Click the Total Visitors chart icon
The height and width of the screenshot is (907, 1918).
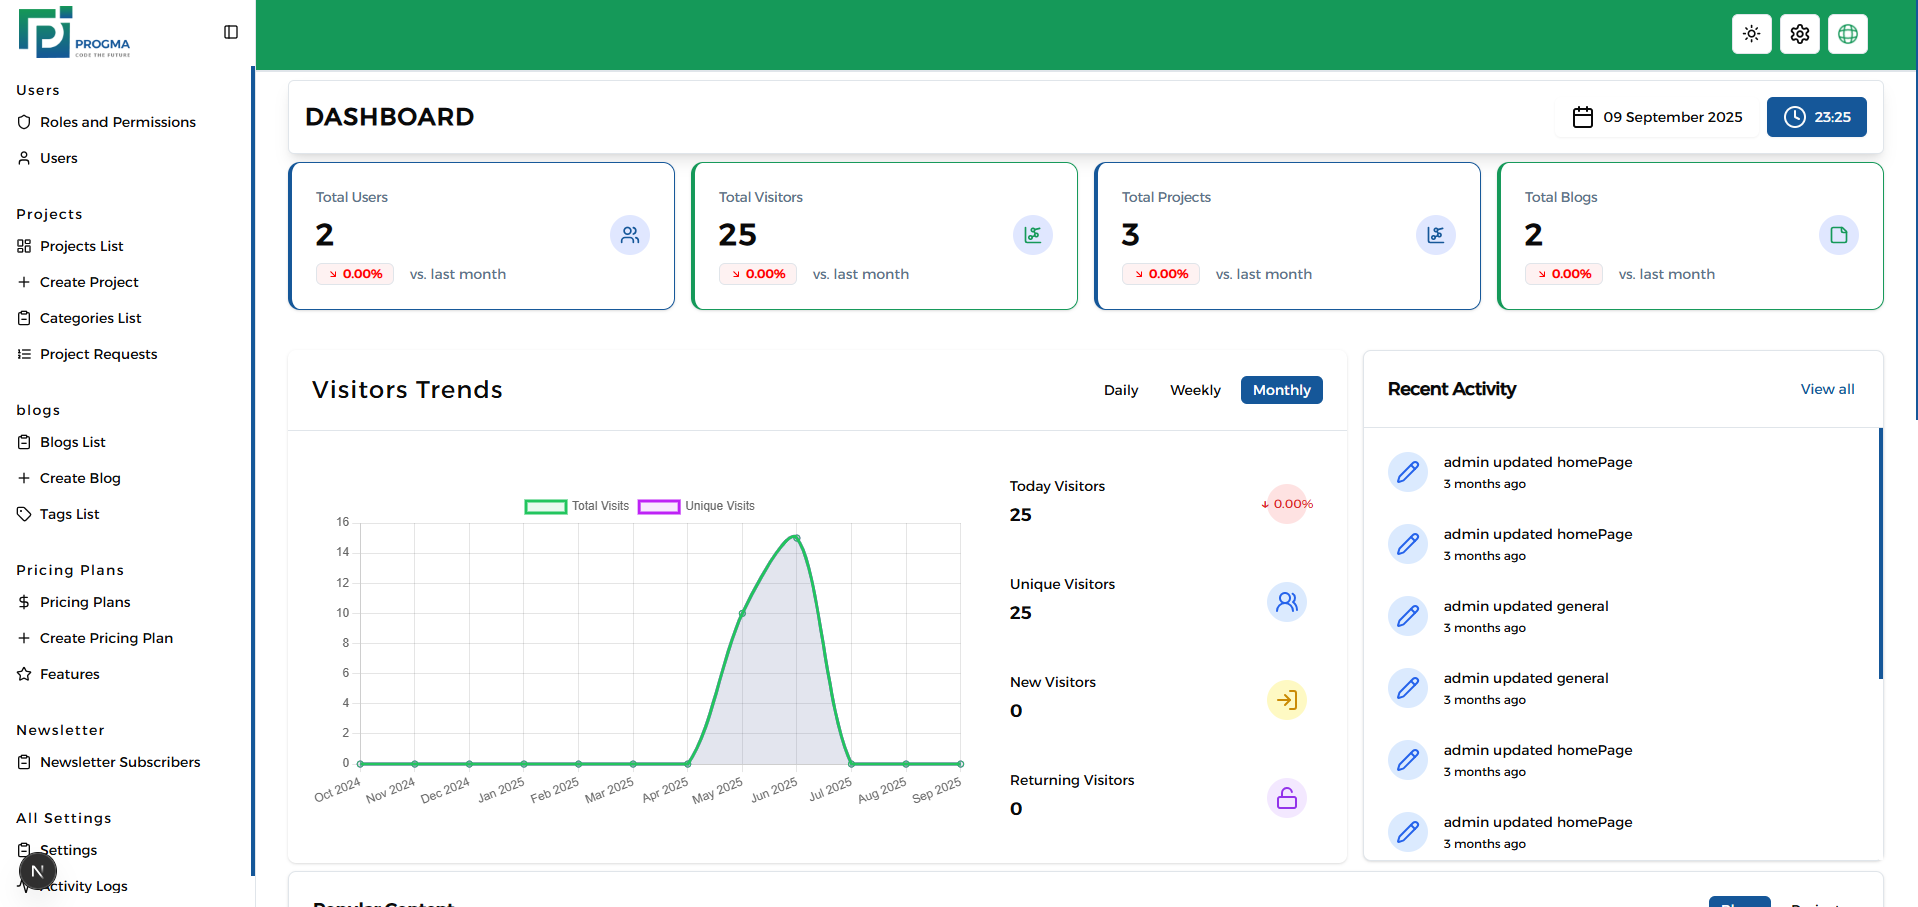[1032, 235]
